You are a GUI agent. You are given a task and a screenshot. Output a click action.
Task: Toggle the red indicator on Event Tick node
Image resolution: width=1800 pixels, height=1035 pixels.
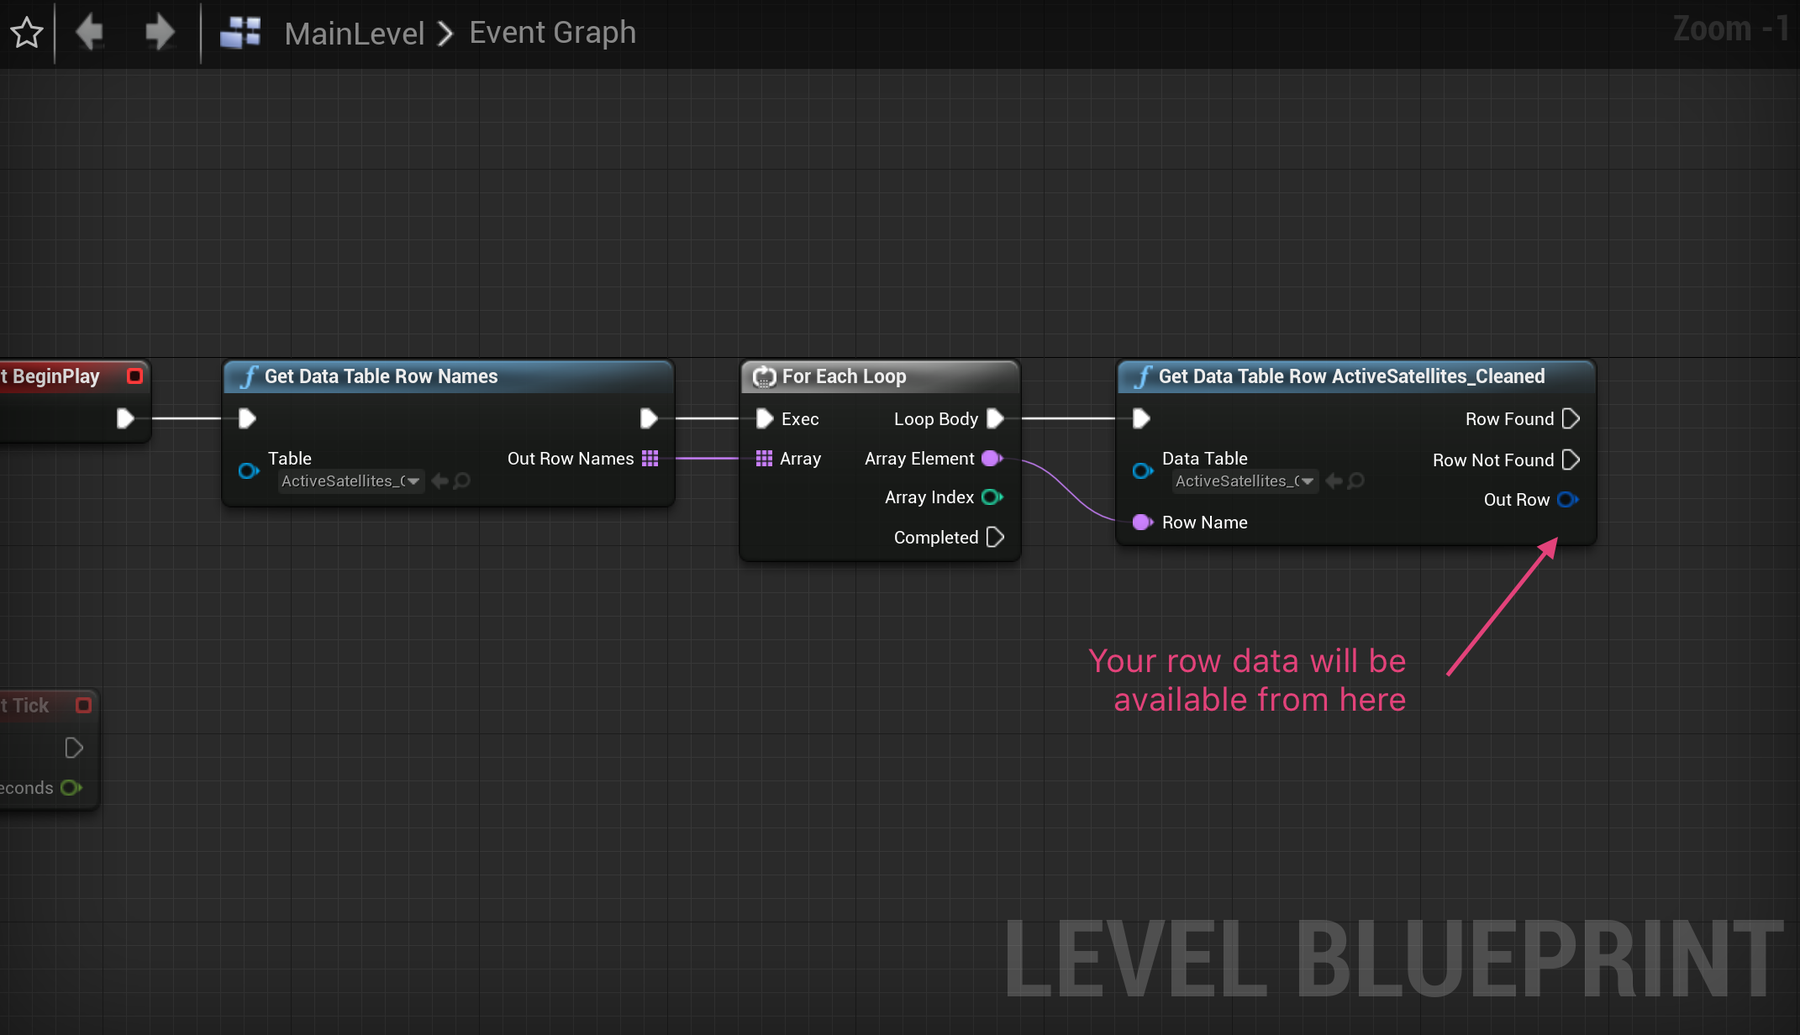point(84,705)
